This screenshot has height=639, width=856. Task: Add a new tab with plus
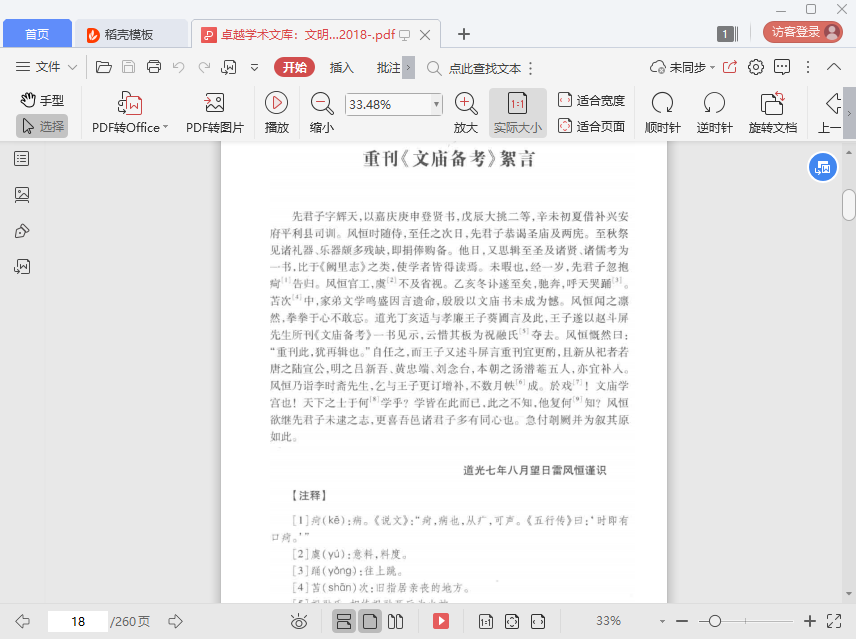tap(463, 34)
